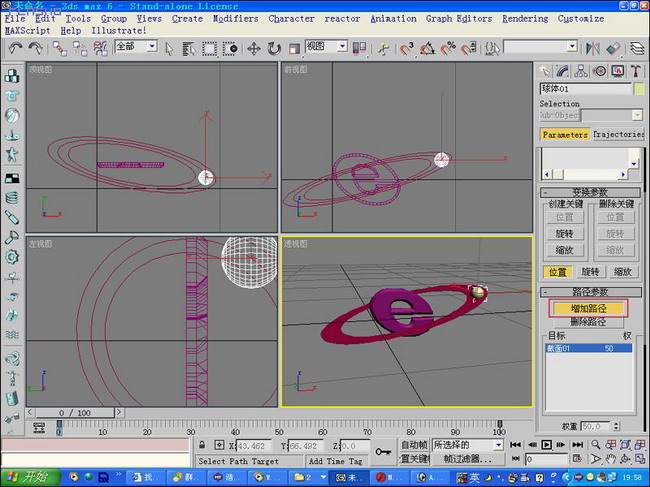This screenshot has width=650, height=487.
Task: Activate the Select and Scale tool
Action: 294,49
